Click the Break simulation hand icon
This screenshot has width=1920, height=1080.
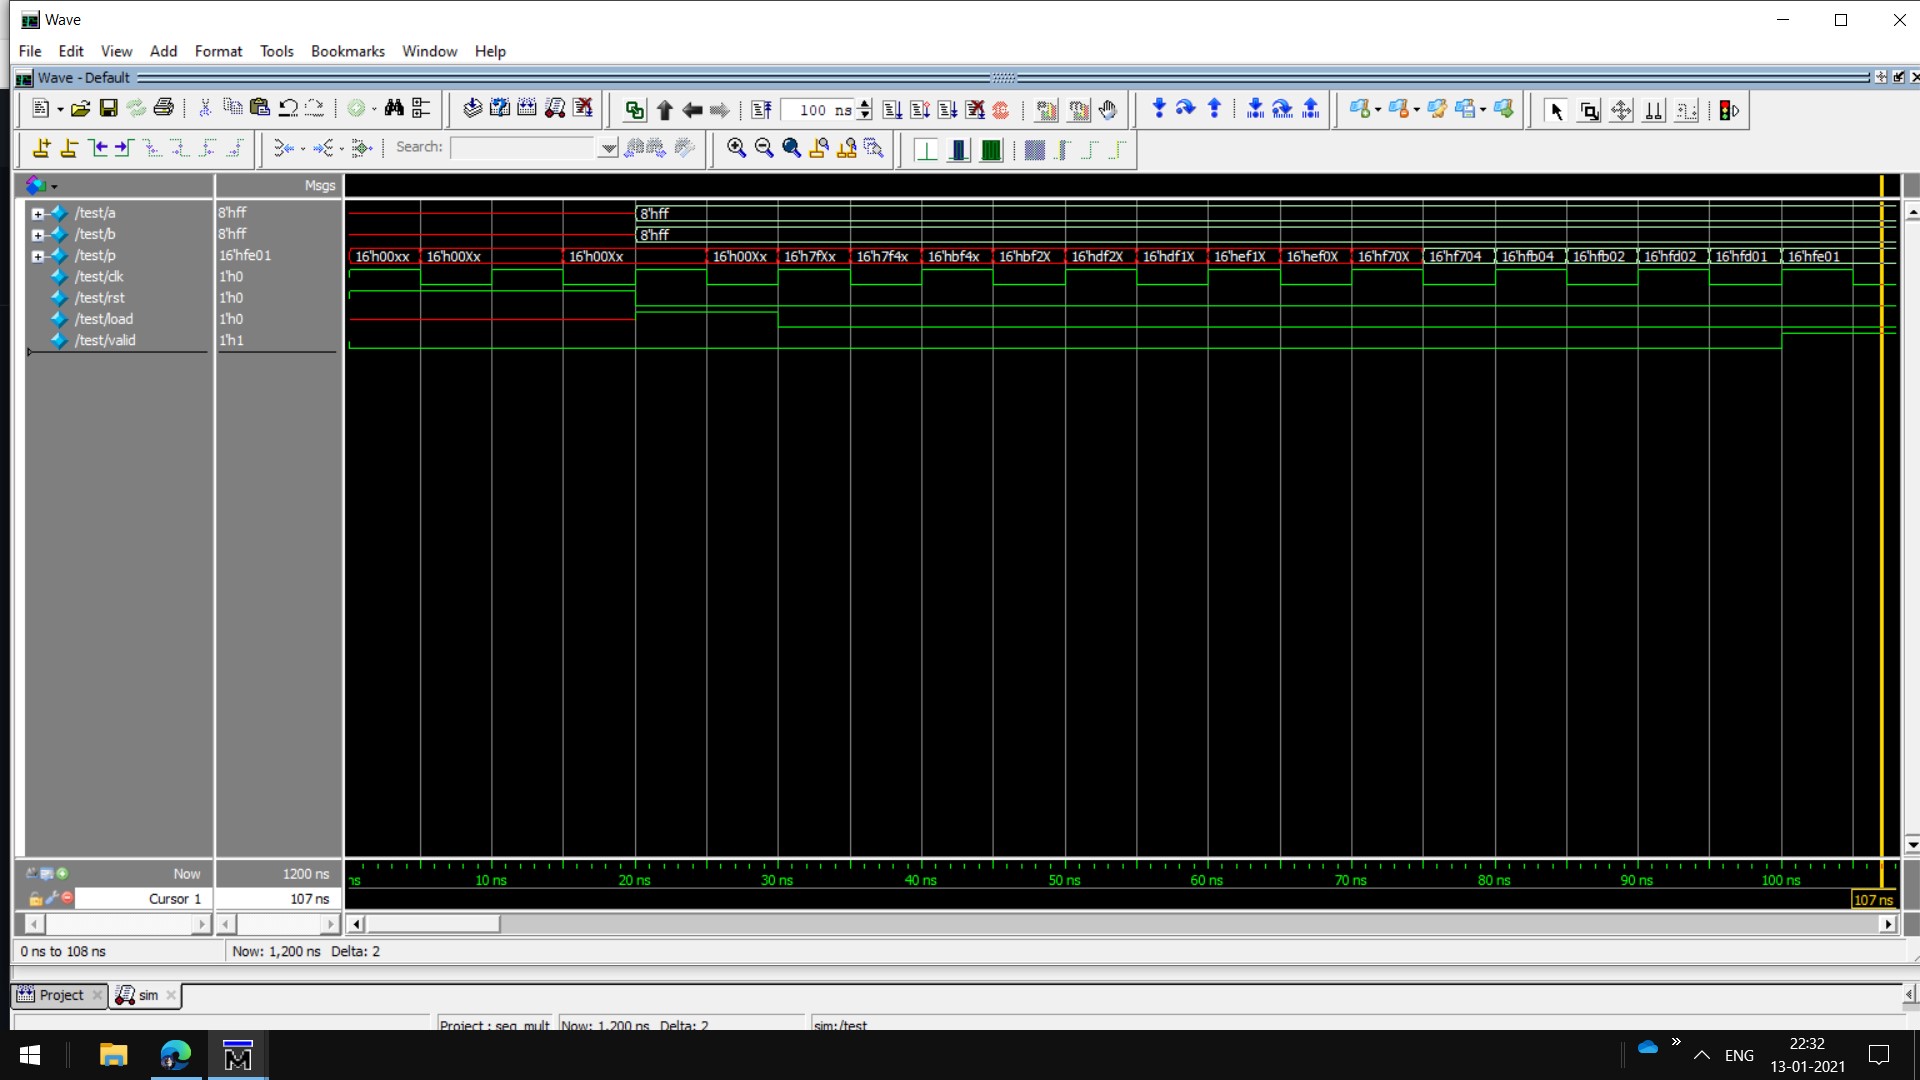[x=1107, y=110]
